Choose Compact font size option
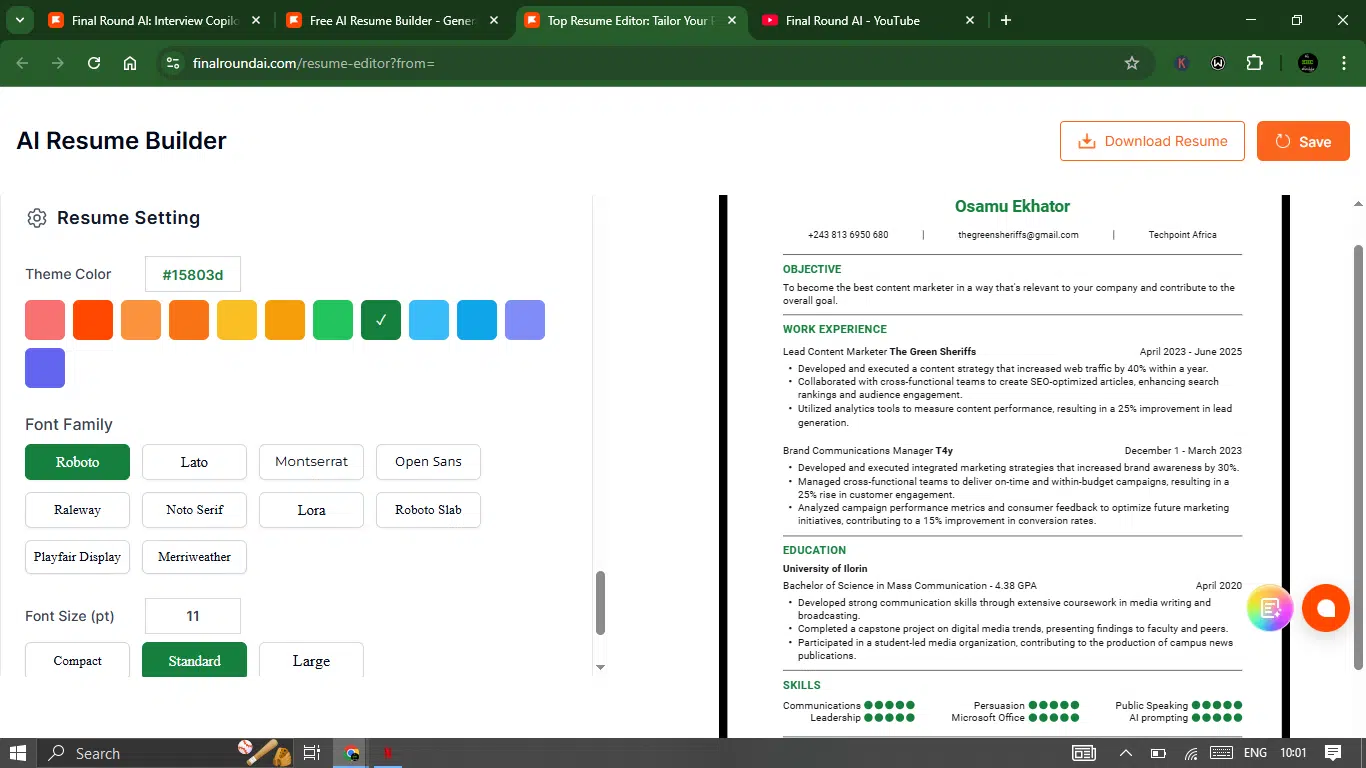Image resolution: width=1366 pixels, height=768 pixels. [77, 660]
